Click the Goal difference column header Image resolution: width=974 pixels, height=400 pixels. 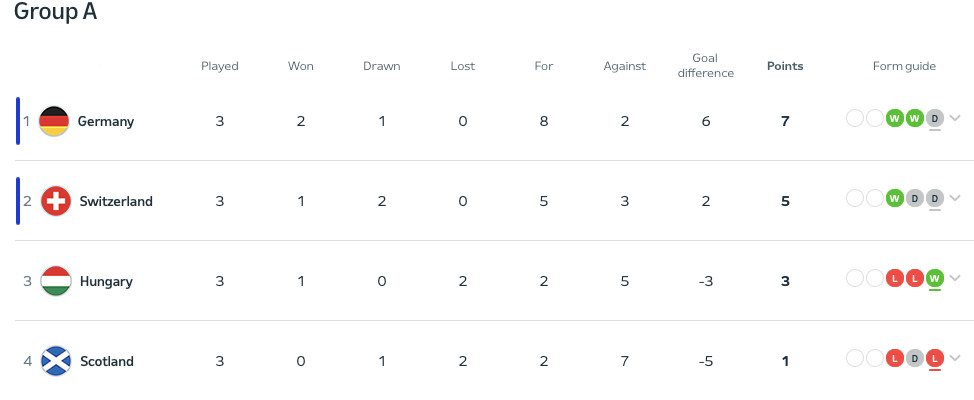click(705, 66)
